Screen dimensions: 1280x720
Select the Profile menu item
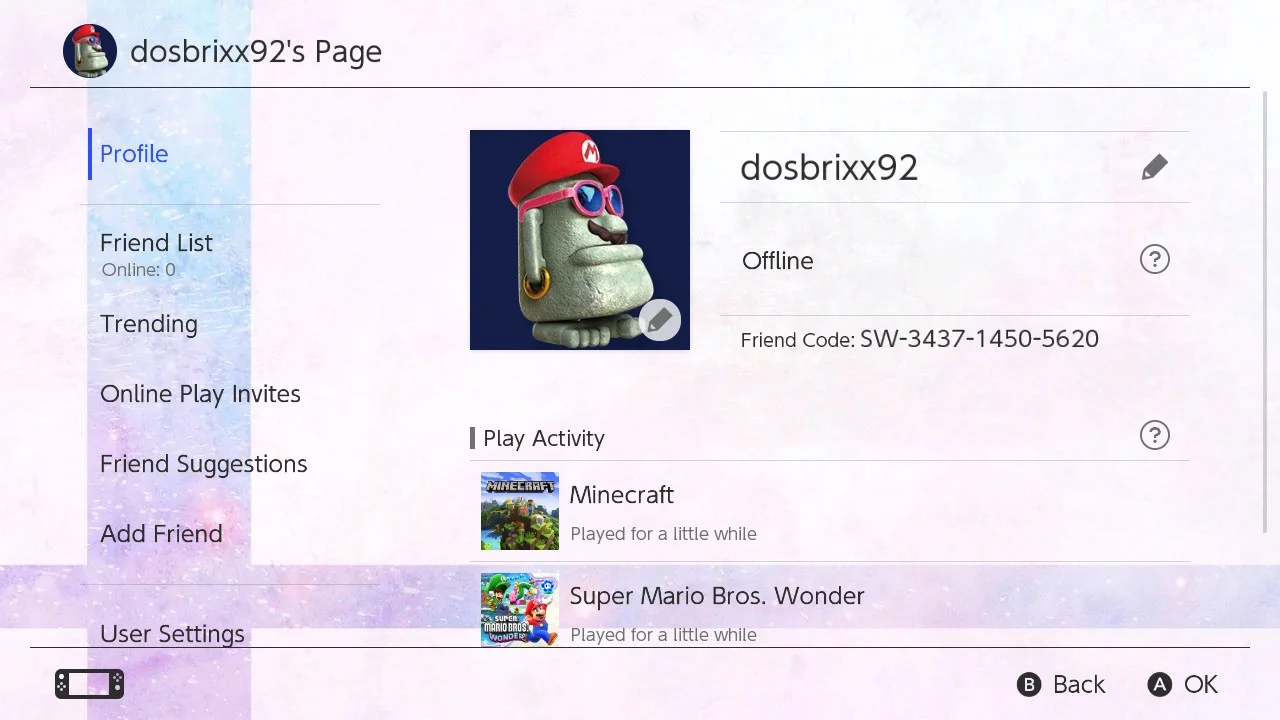(134, 154)
